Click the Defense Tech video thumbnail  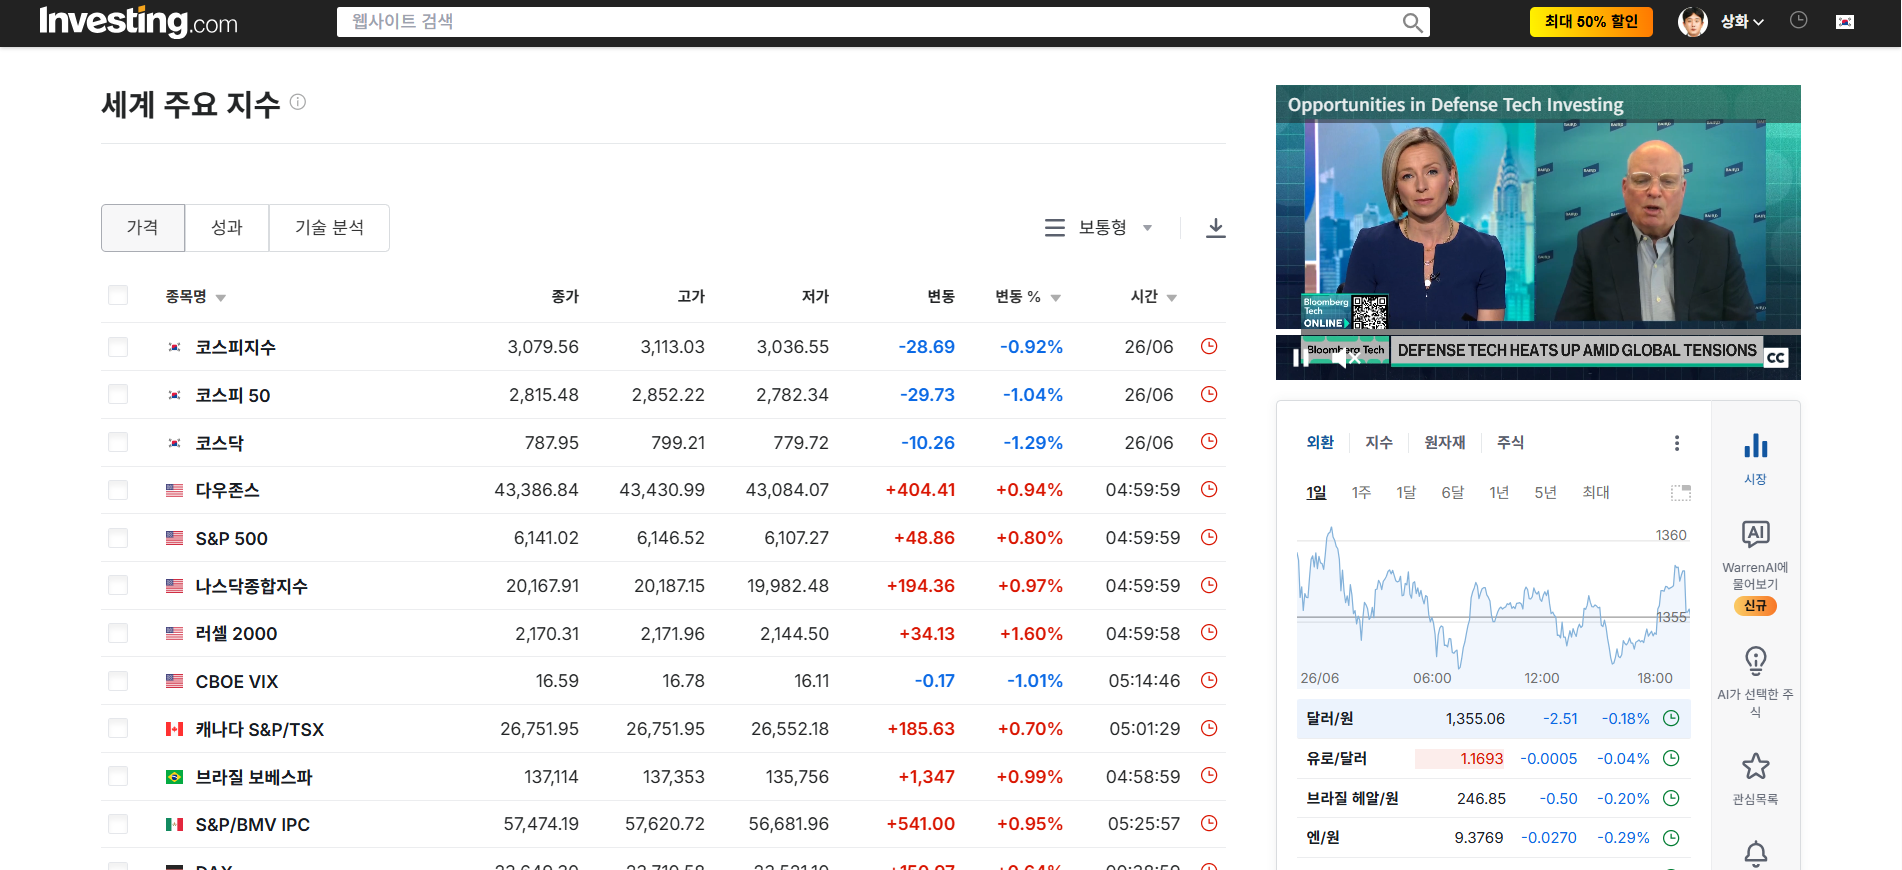[1538, 232]
